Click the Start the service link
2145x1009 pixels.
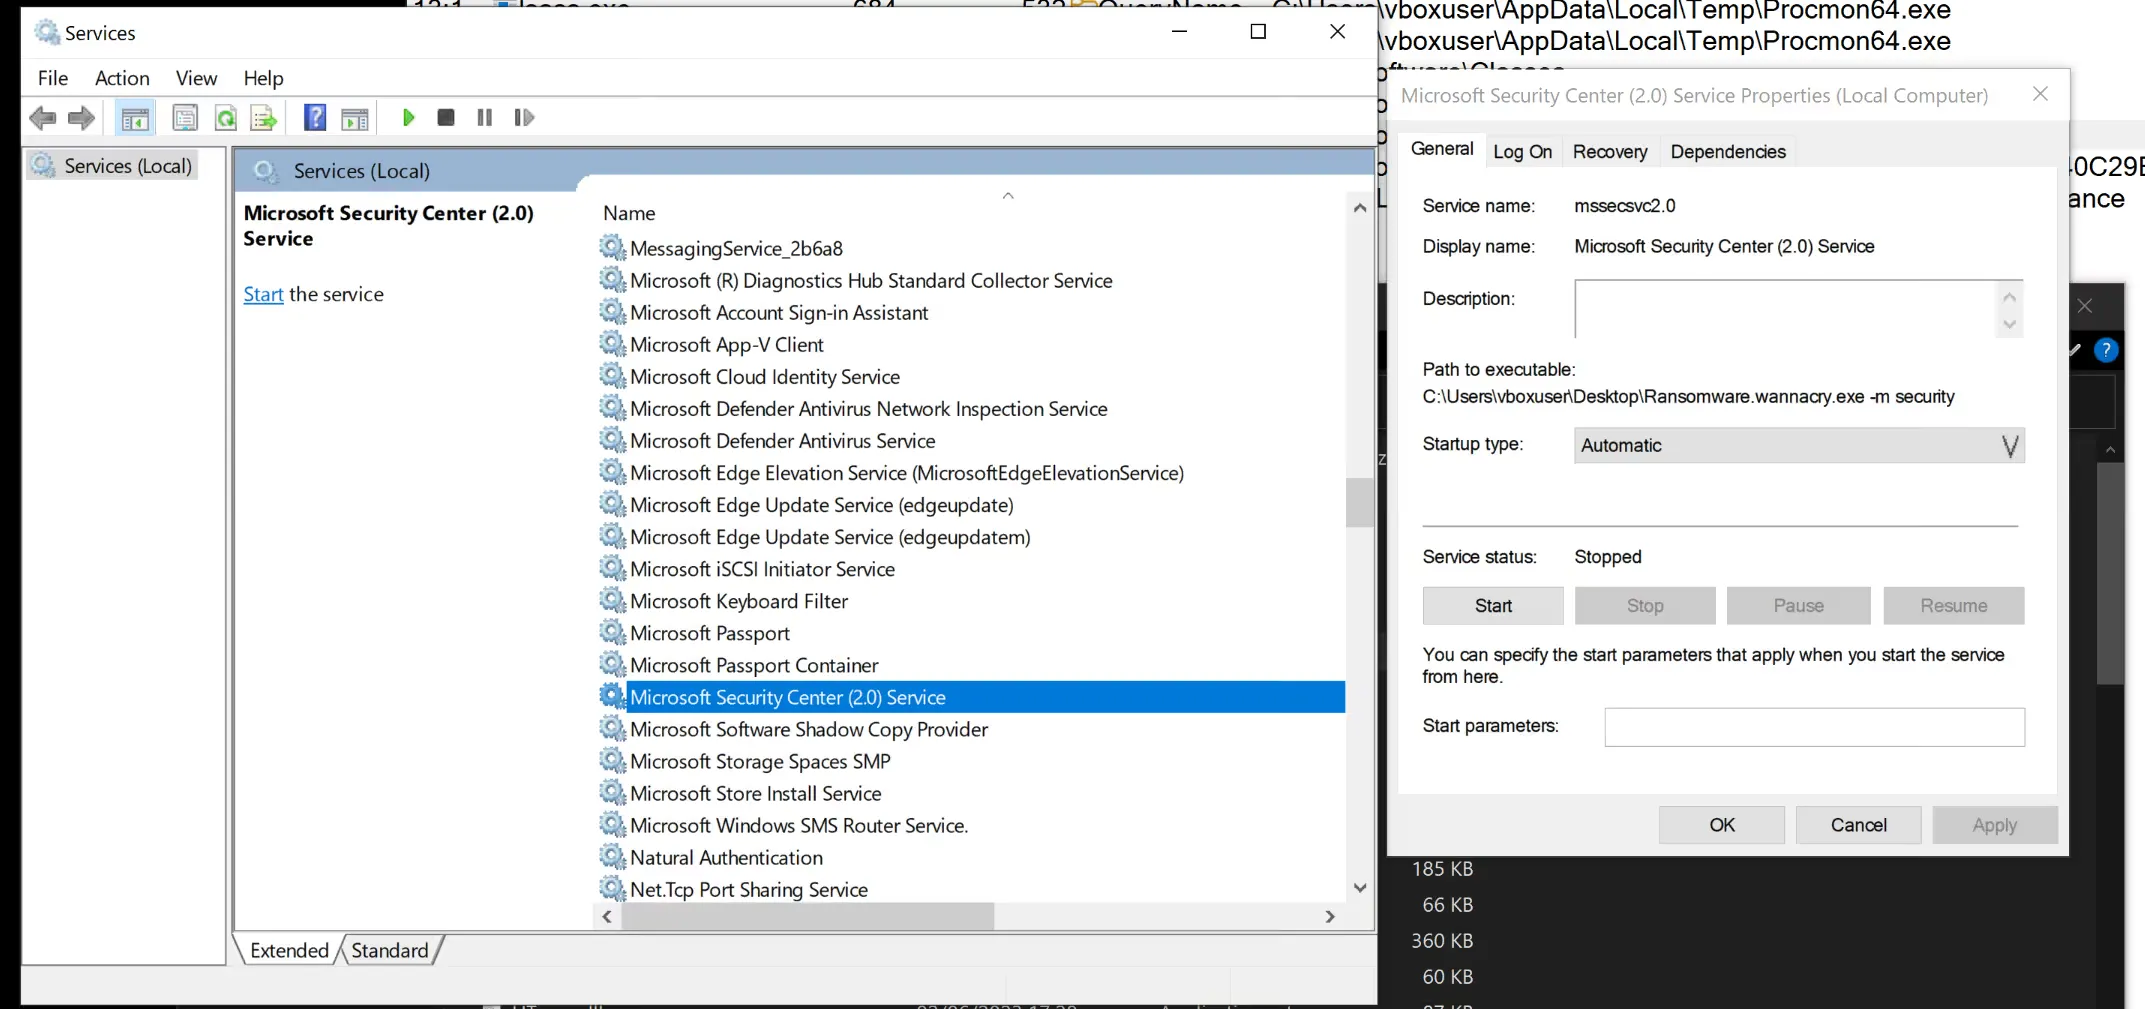click(x=263, y=294)
